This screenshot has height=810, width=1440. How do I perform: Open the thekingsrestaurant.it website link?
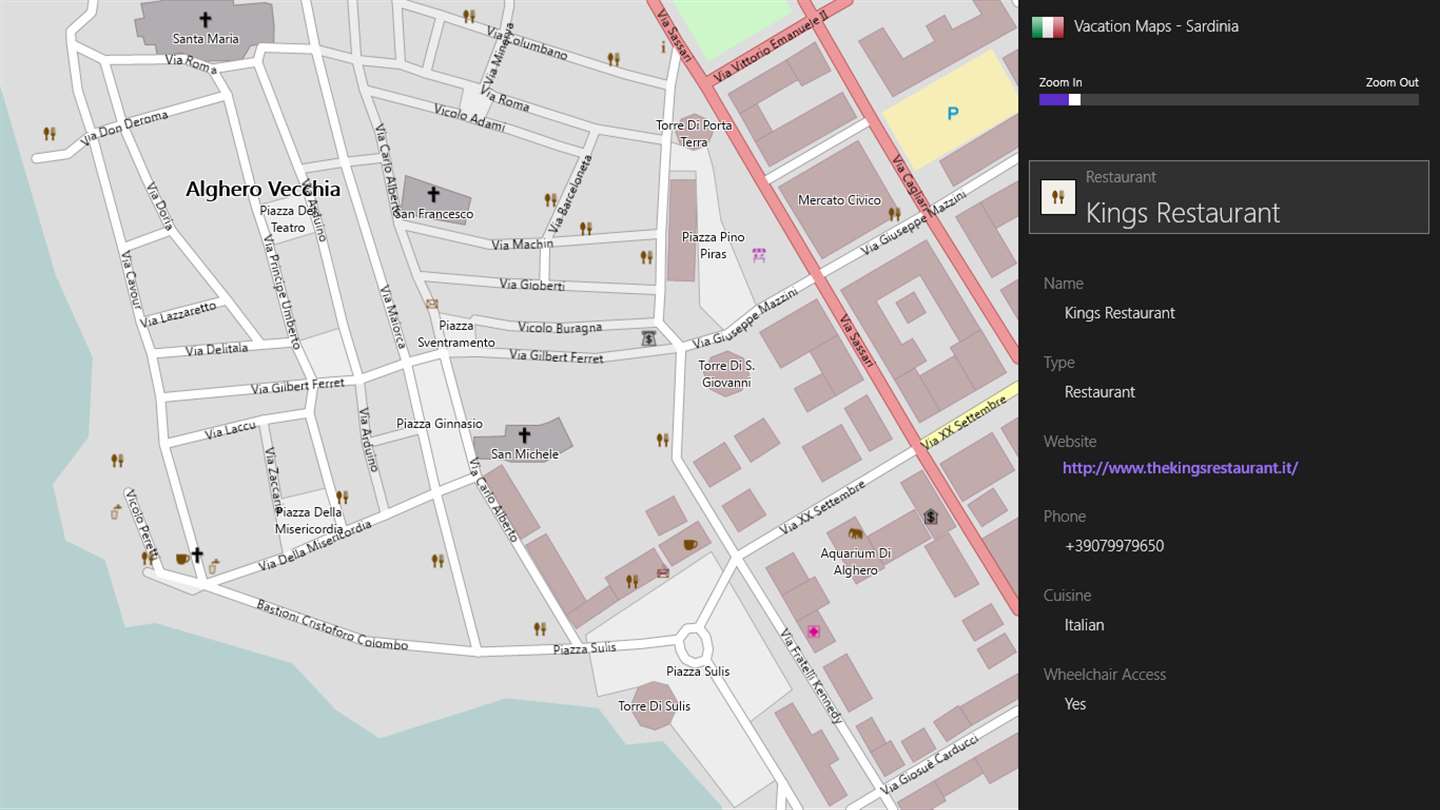[x=1180, y=468]
